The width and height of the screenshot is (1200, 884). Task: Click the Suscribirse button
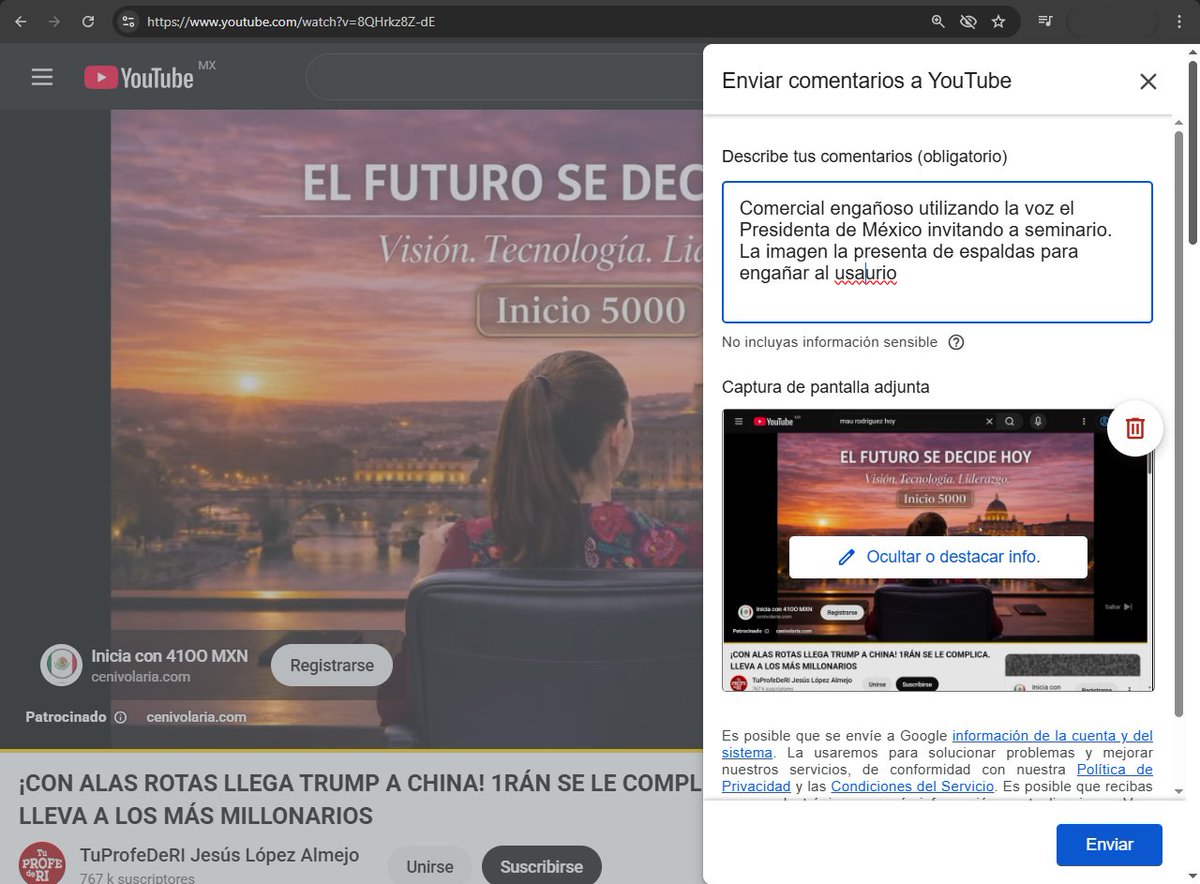click(541, 866)
